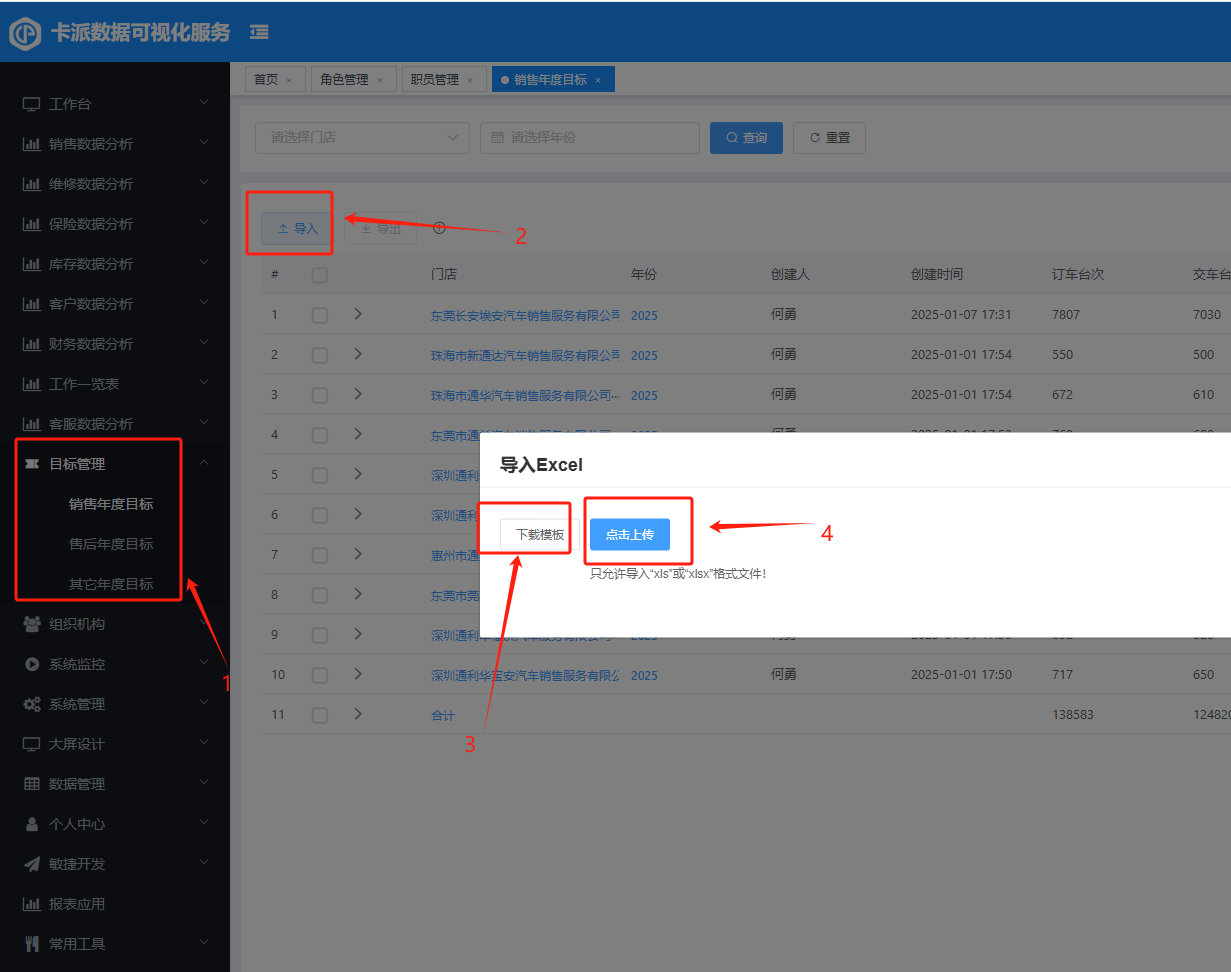The image size is (1231, 972).
Task: Toggle the select-all checkbox in table header
Action: click(319, 275)
